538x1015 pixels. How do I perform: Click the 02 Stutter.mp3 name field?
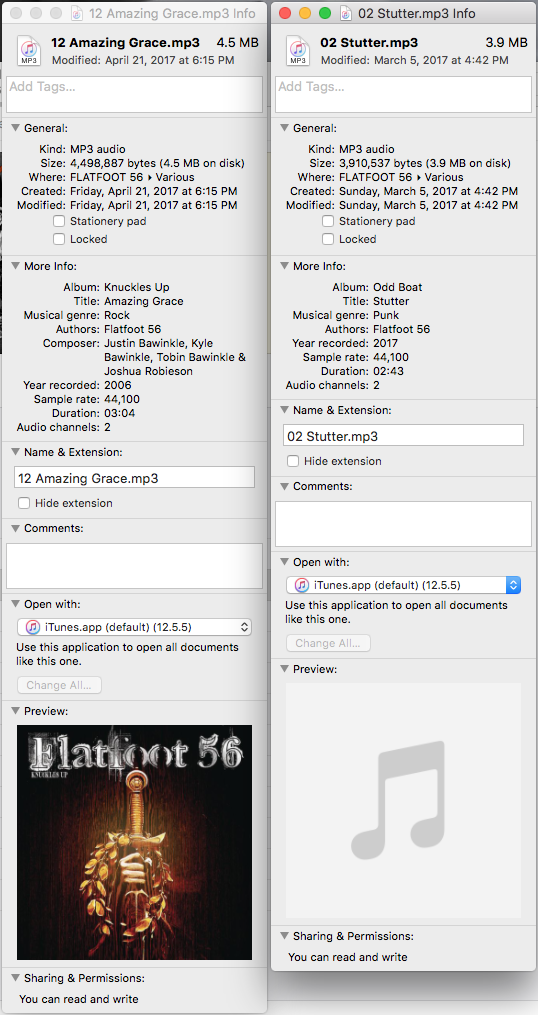tap(403, 436)
